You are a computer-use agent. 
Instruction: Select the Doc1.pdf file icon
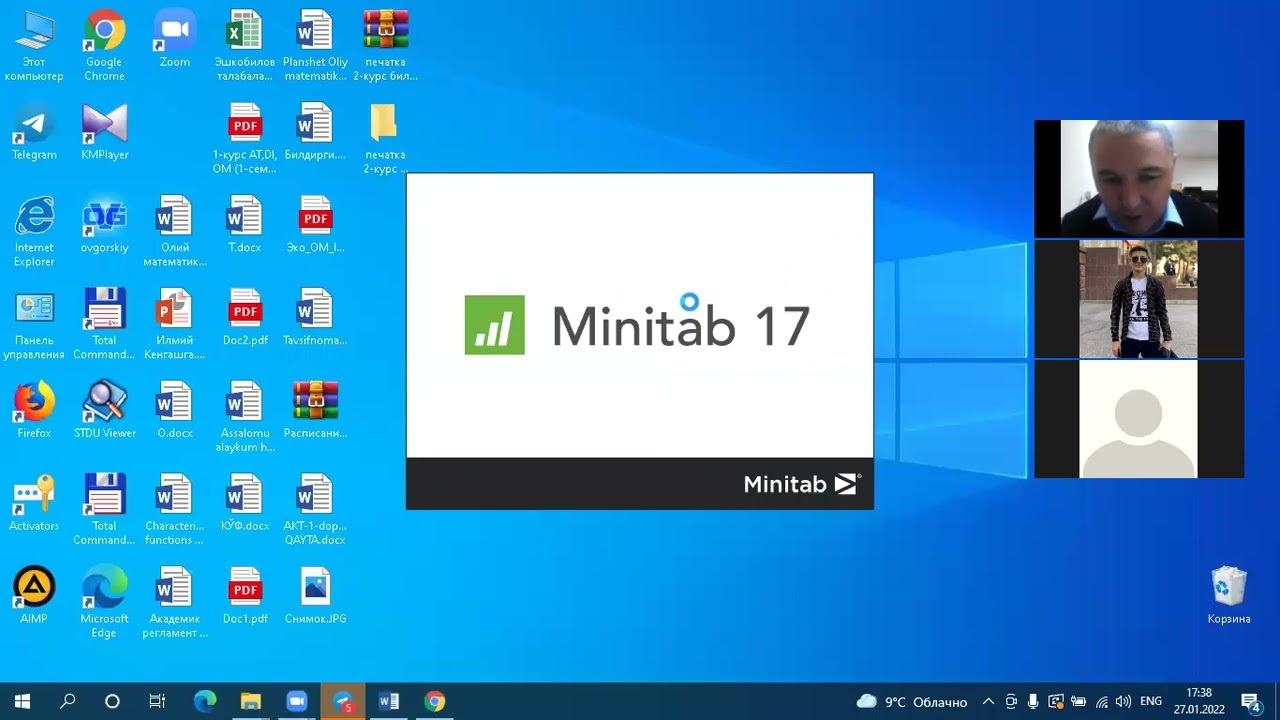click(245, 597)
